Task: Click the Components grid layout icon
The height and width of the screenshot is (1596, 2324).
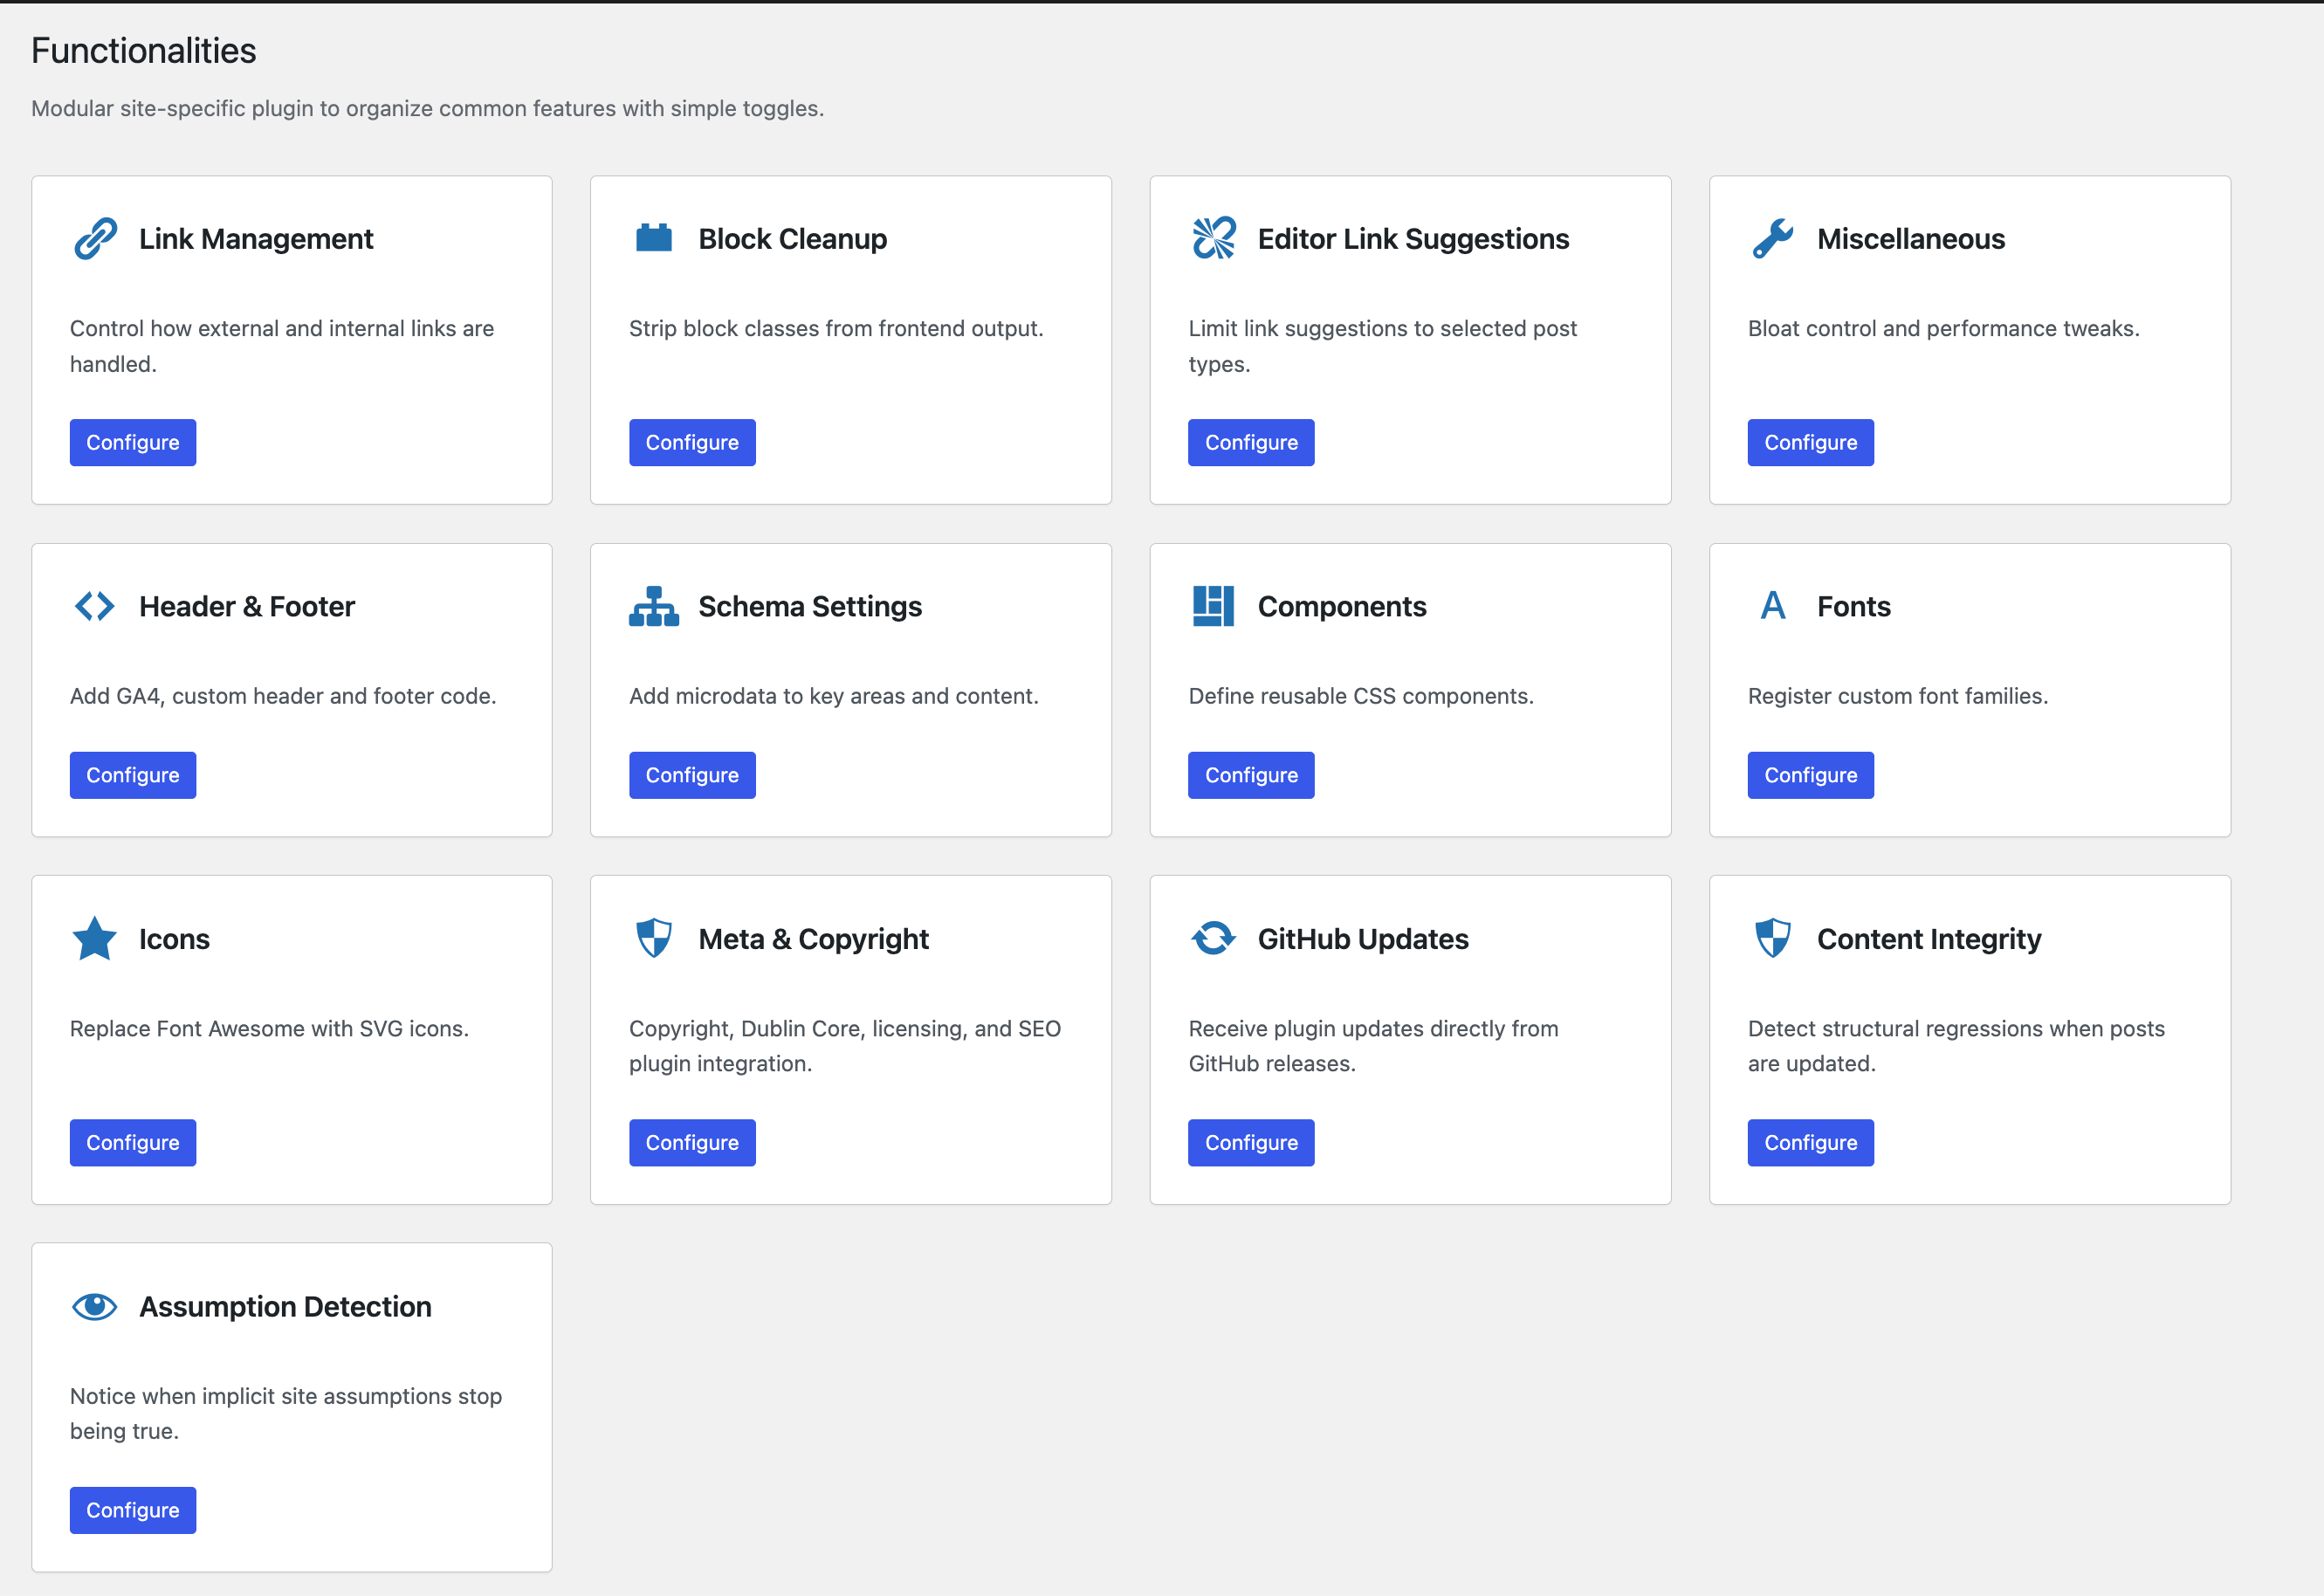Action: tap(1213, 606)
